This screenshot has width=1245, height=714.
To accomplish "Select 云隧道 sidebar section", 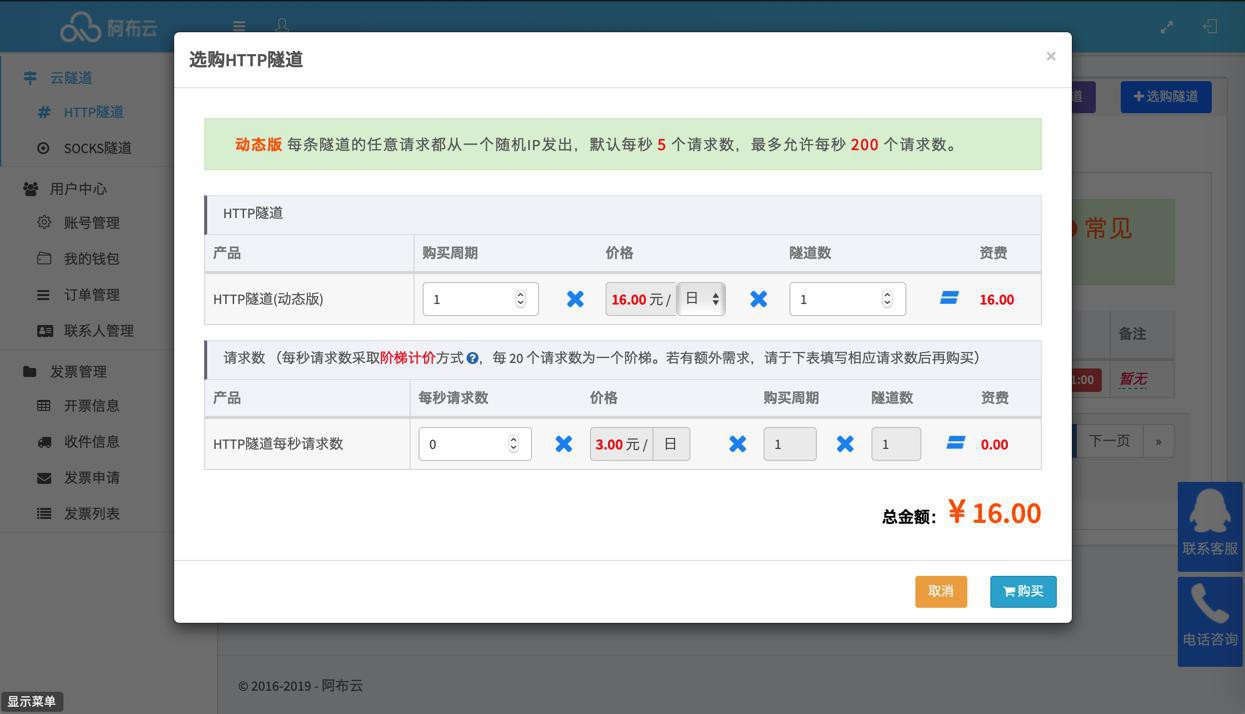I will (x=71, y=77).
